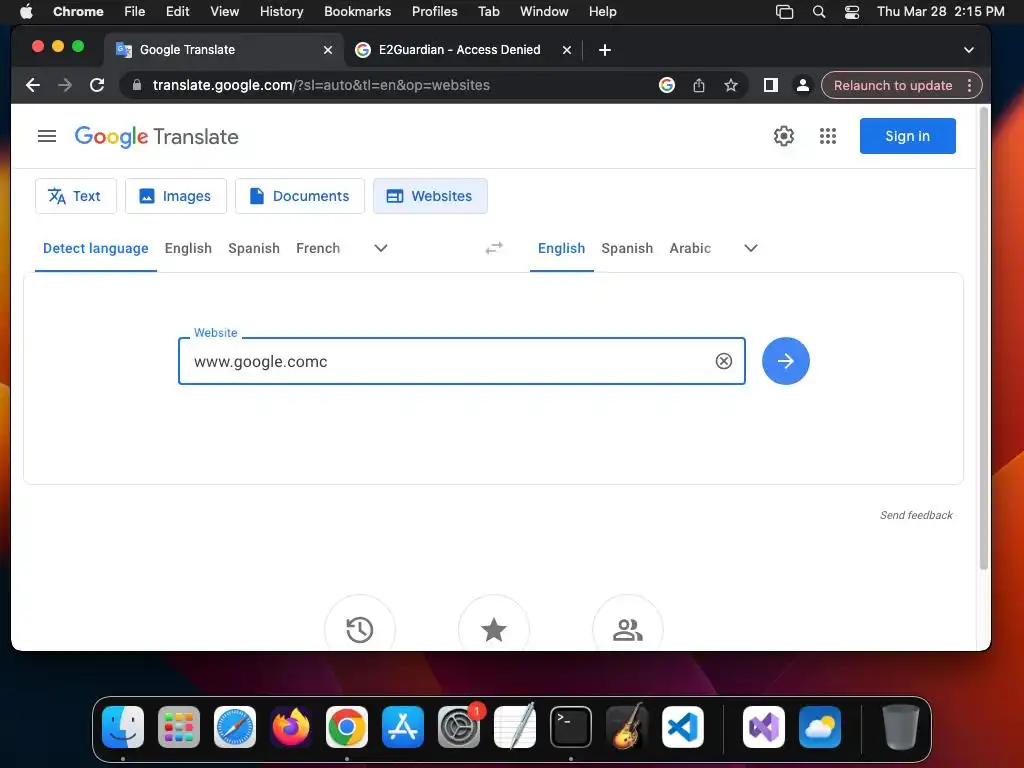The height and width of the screenshot is (768, 1024).
Task: Expand more source languages
Action: [381, 248]
